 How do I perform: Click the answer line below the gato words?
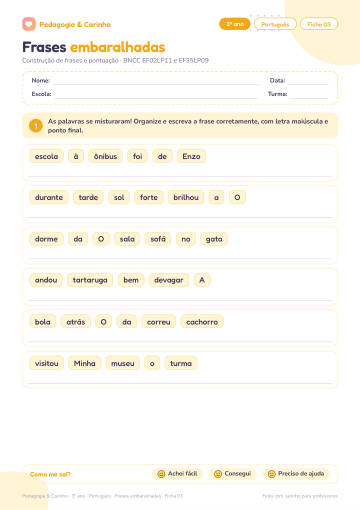(180, 259)
